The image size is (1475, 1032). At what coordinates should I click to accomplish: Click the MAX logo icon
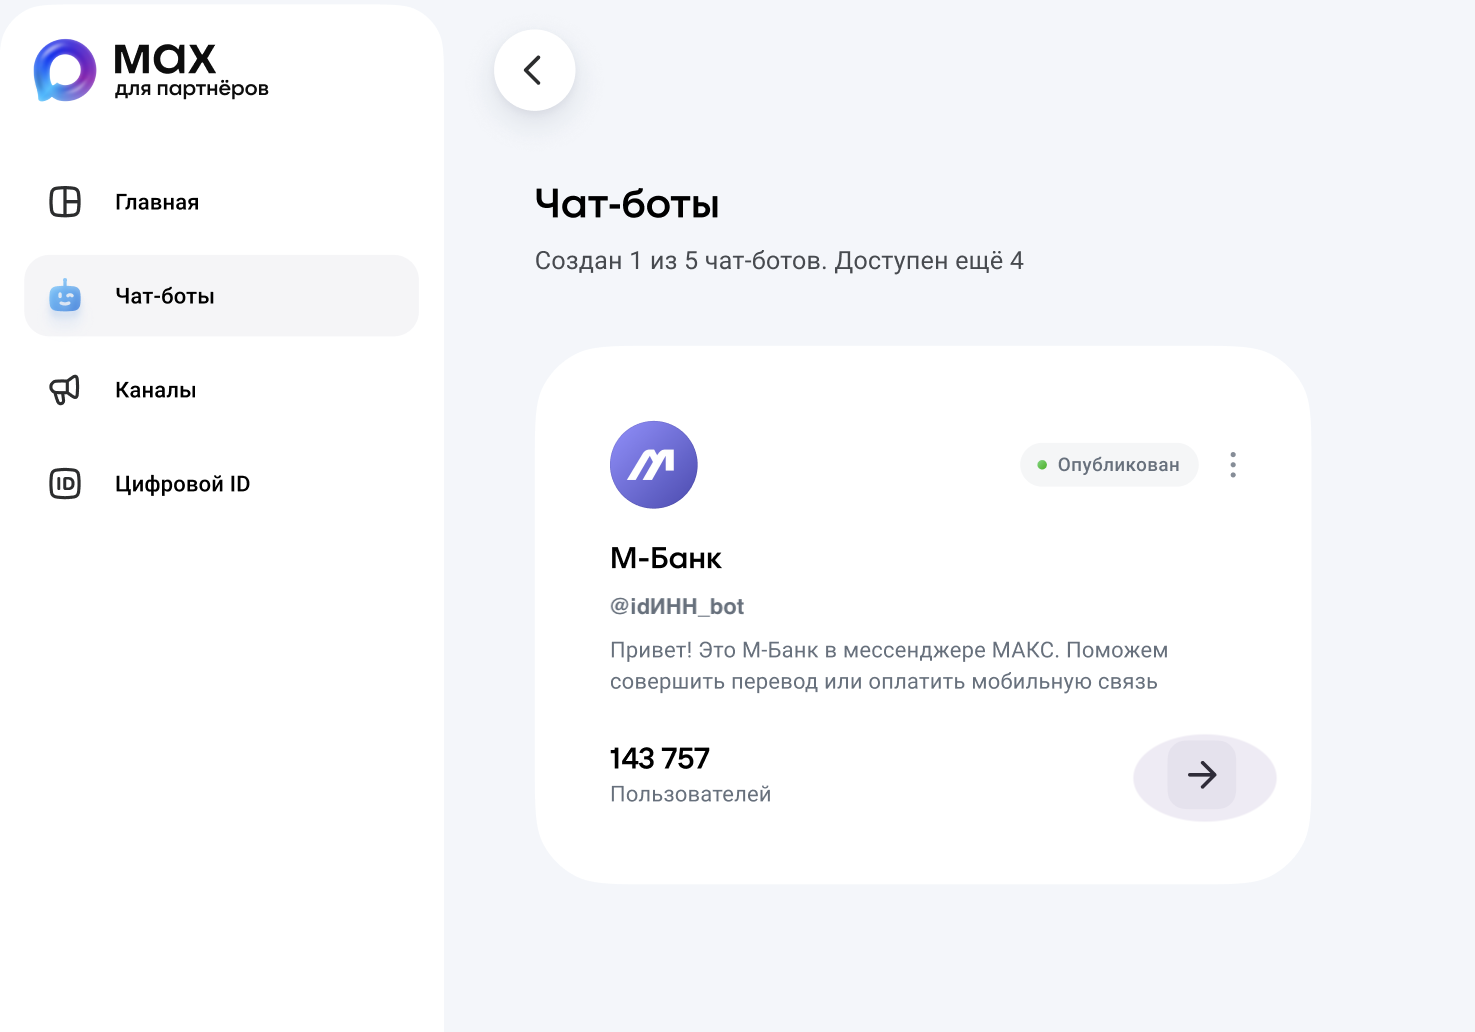tap(65, 70)
